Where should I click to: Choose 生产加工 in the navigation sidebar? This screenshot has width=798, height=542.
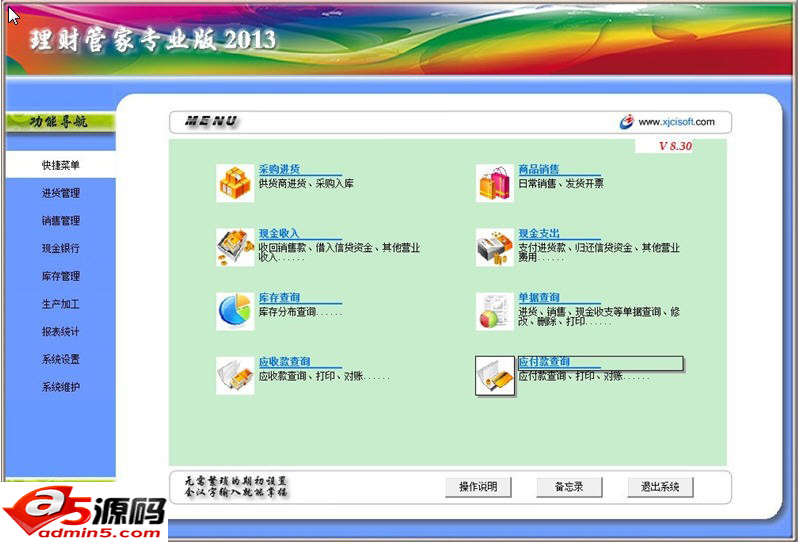pyautogui.click(x=61, y=304)
